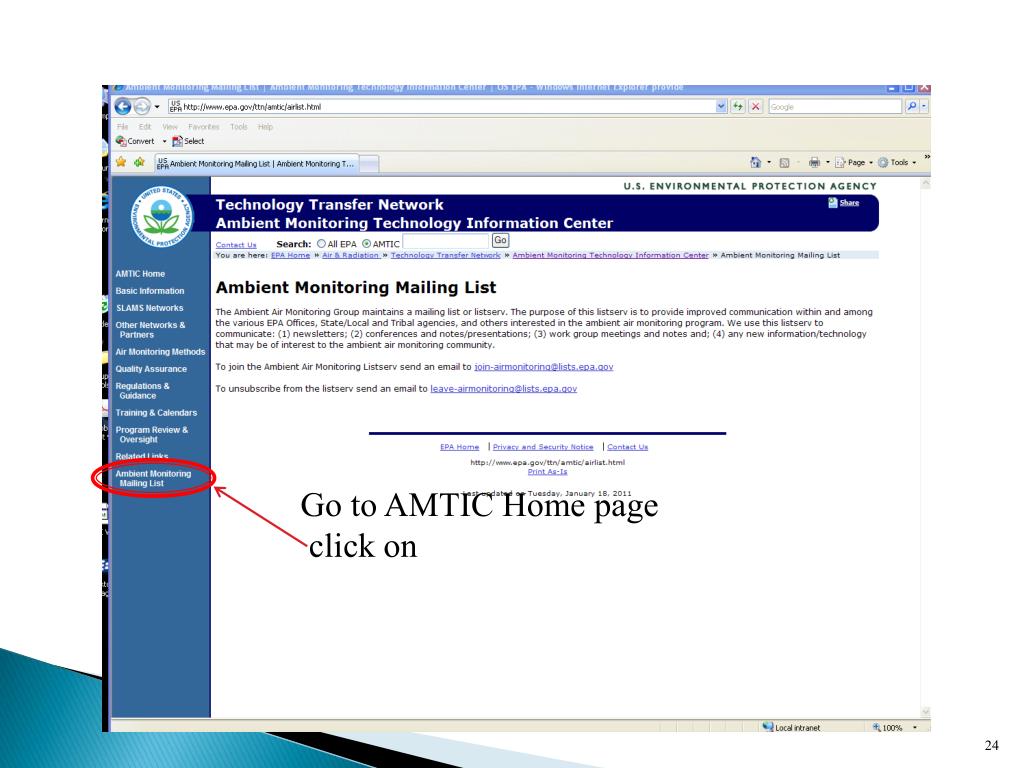Open footer Contact Us link
This screenshot has width=1024, height=768.
pyautogui.click(x=628, y=447)
